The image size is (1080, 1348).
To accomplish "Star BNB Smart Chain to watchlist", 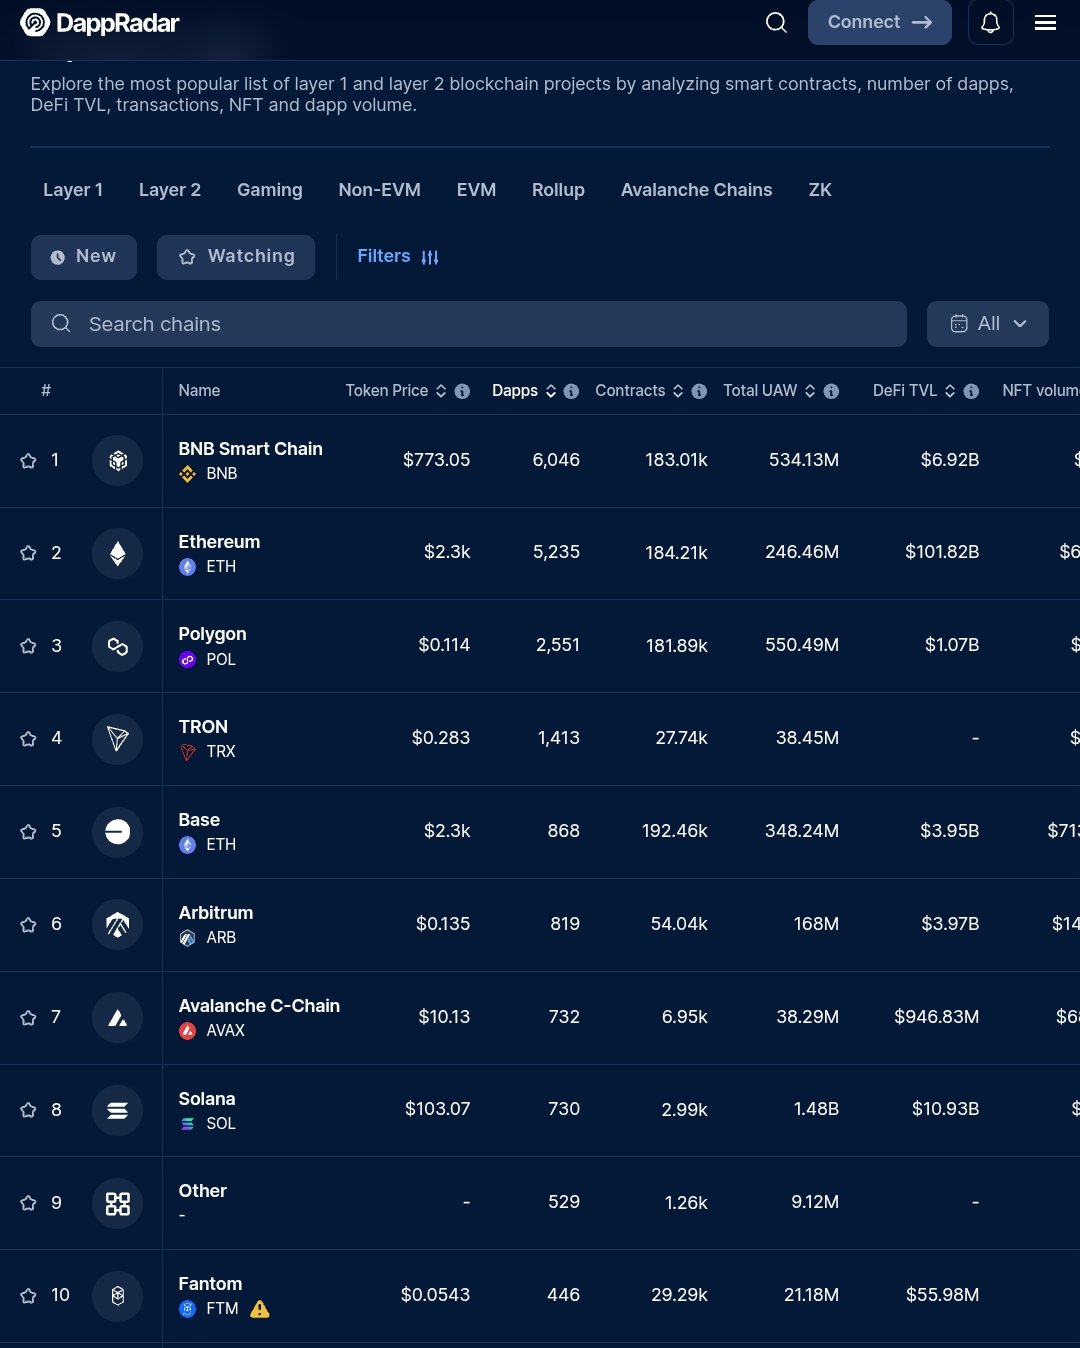I will tap(28, 461).
